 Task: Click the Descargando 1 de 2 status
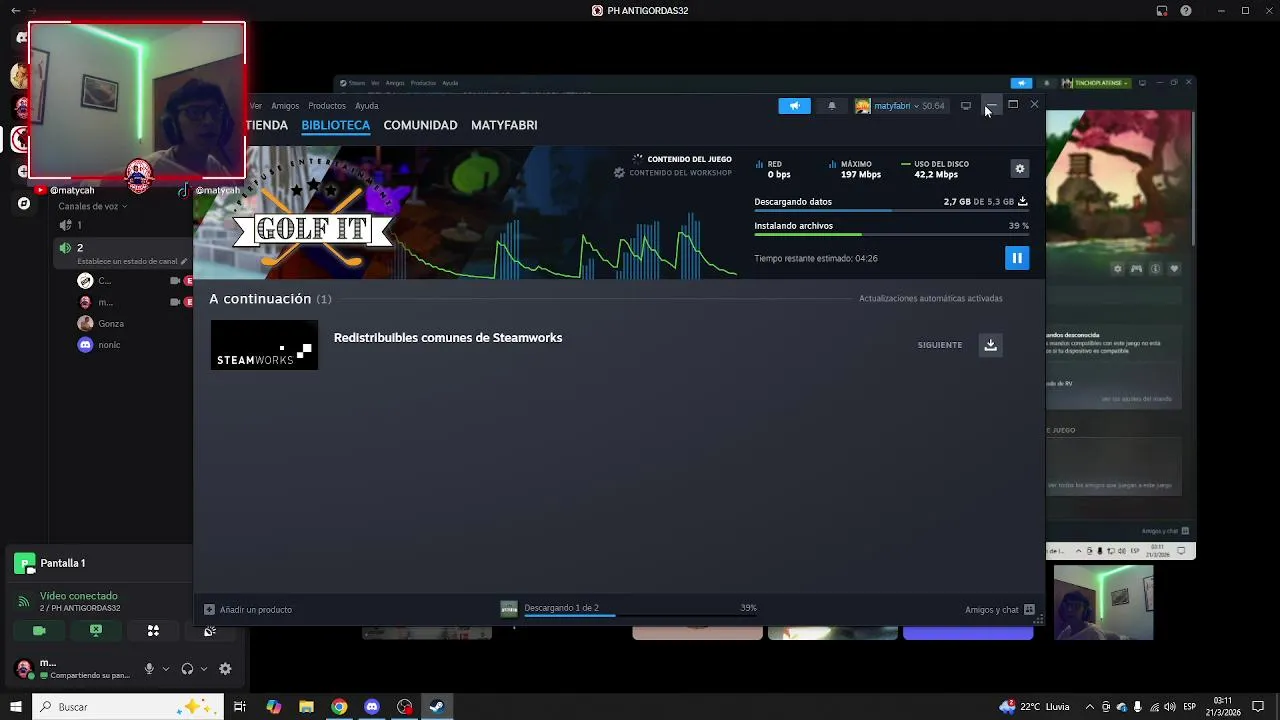point(561,608)
